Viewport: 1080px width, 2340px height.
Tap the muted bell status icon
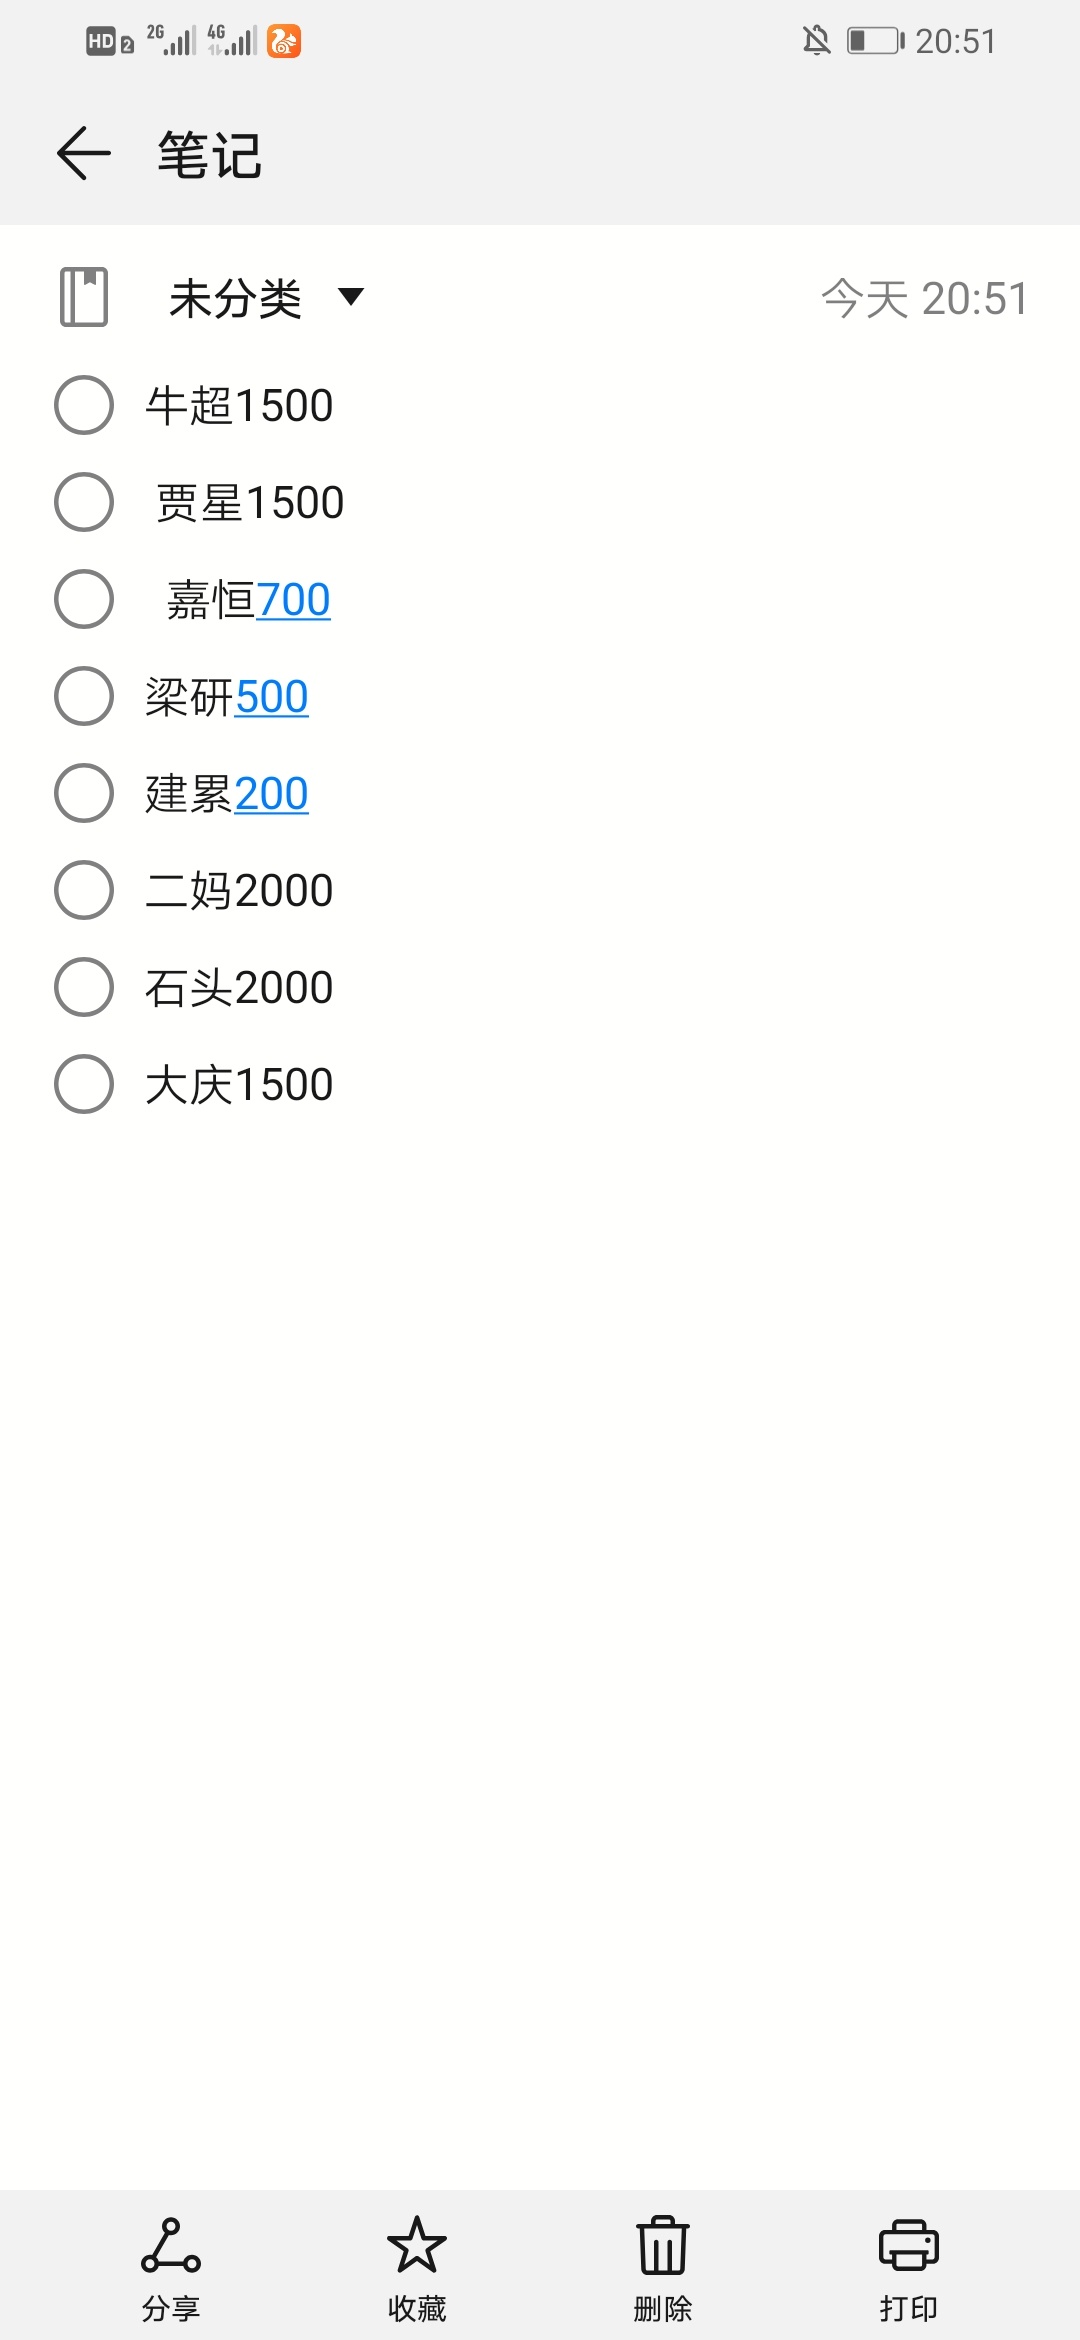[x=817, y=41]
